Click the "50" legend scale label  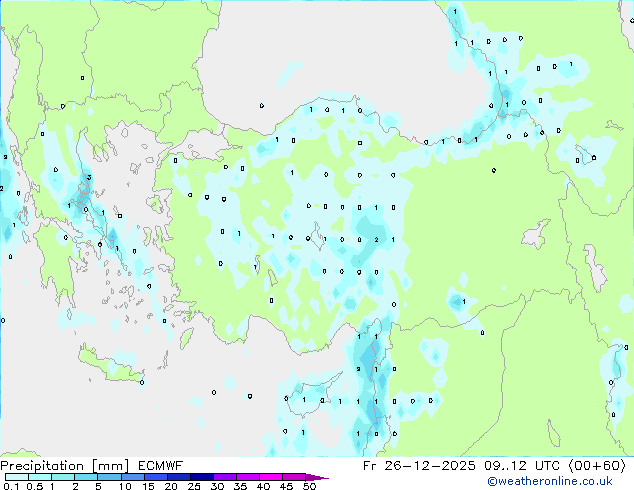(310, 486)
